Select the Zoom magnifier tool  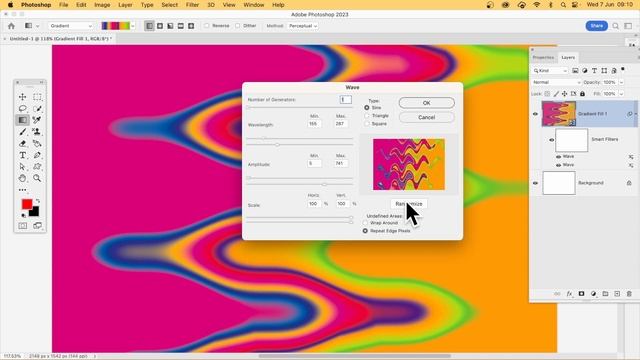coord(37,178)
